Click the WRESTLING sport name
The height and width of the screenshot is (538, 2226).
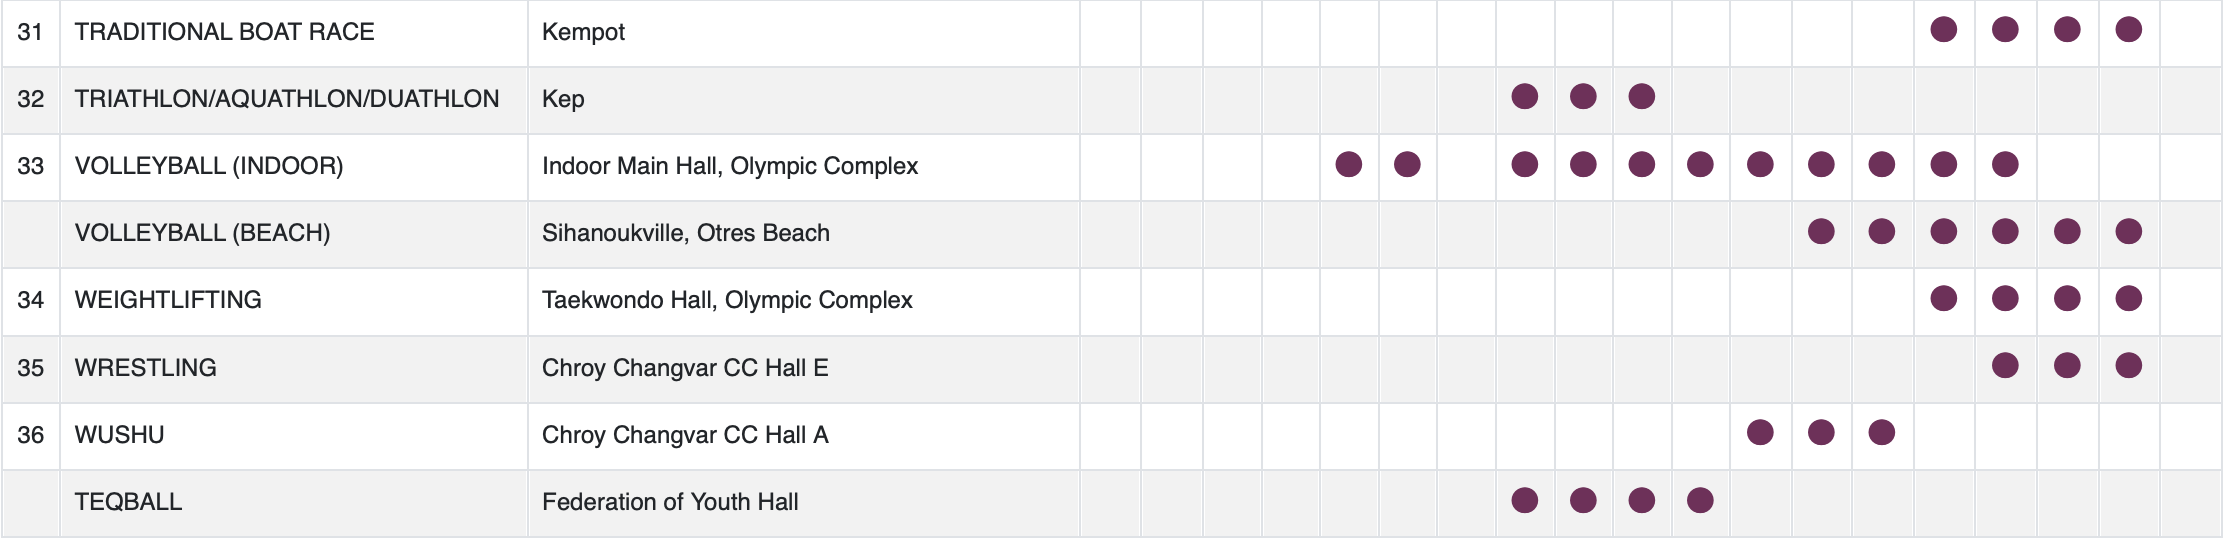[x=146, y=368]
